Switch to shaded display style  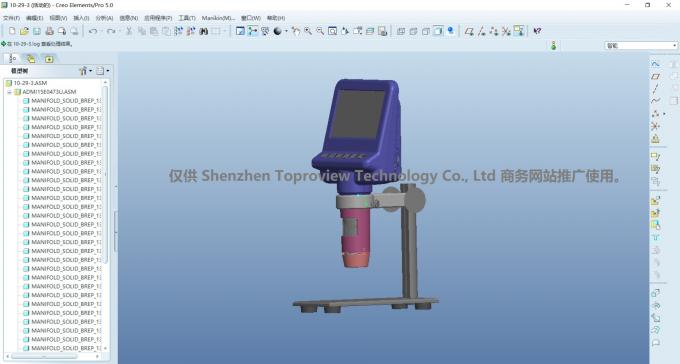(438, 31)
